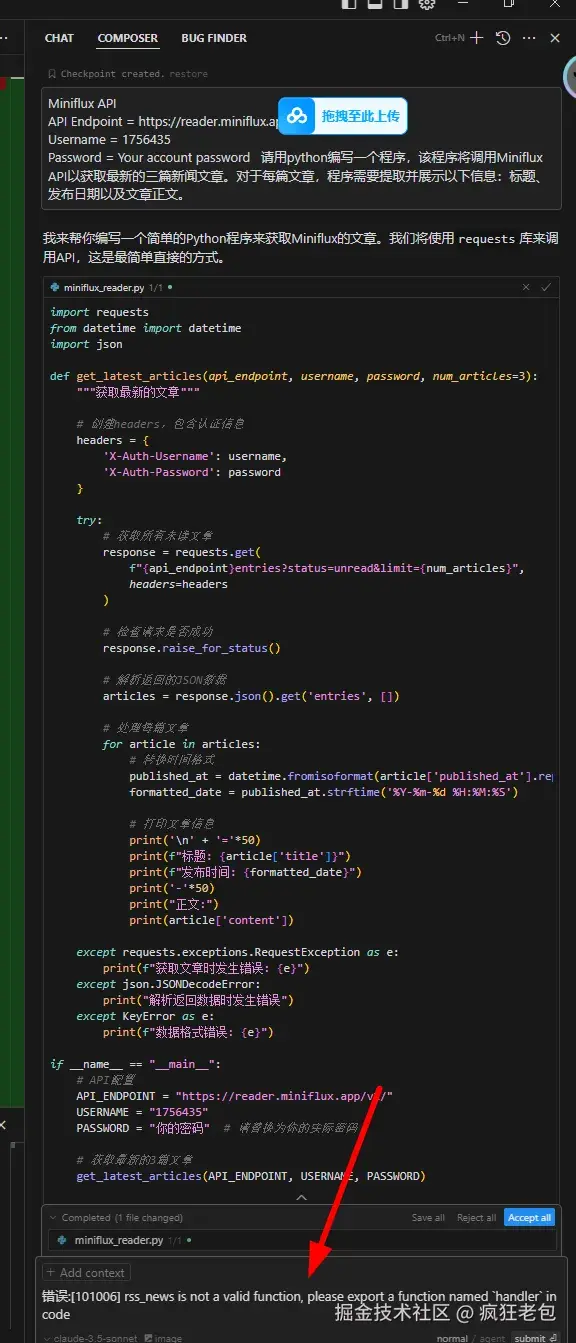Click the image attach option

click(x=162, y=1338)
